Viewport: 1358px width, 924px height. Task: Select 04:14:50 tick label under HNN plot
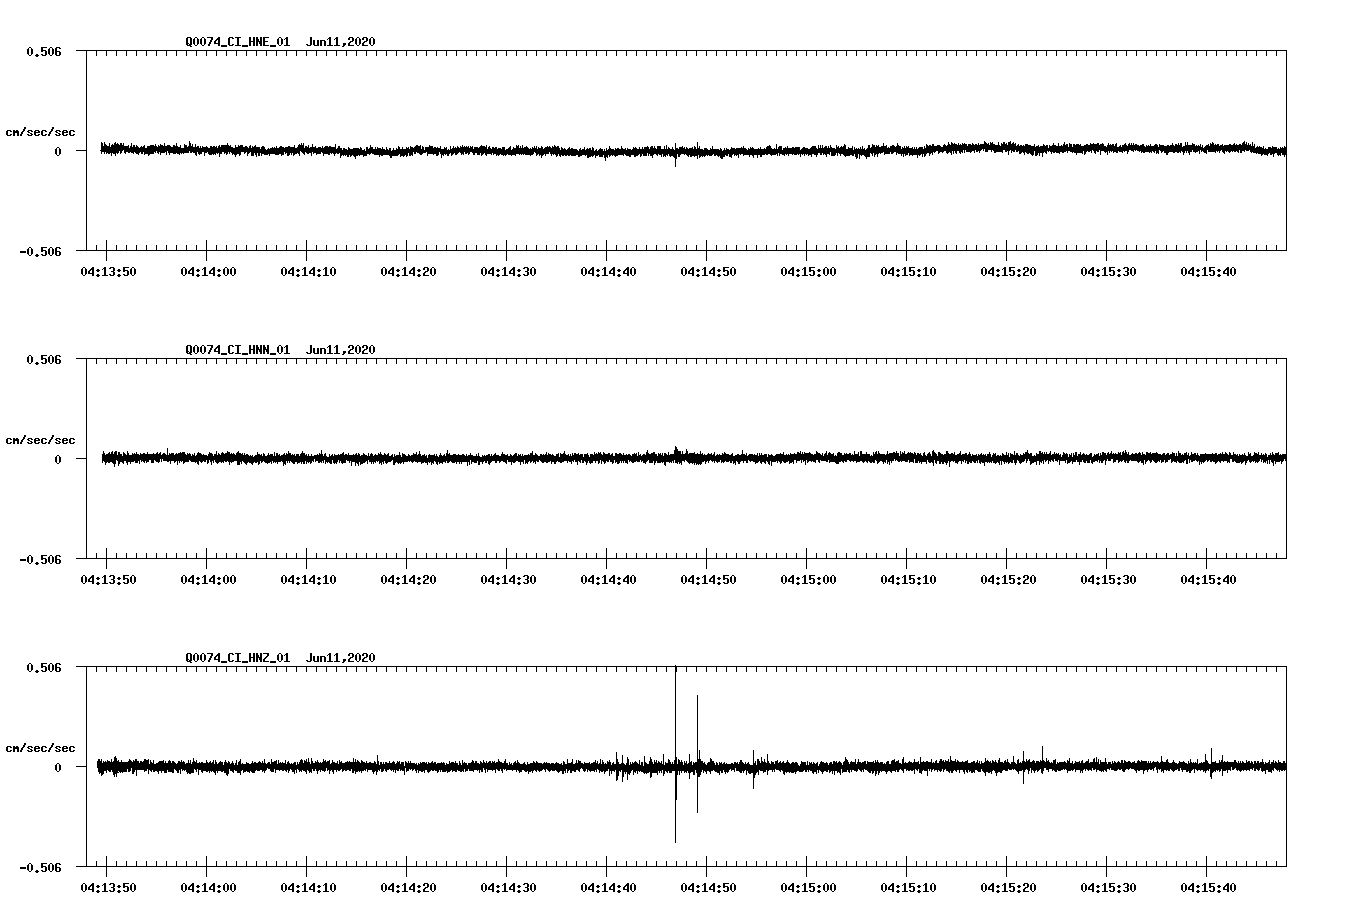pyautogui.click(x=708, y=580)
